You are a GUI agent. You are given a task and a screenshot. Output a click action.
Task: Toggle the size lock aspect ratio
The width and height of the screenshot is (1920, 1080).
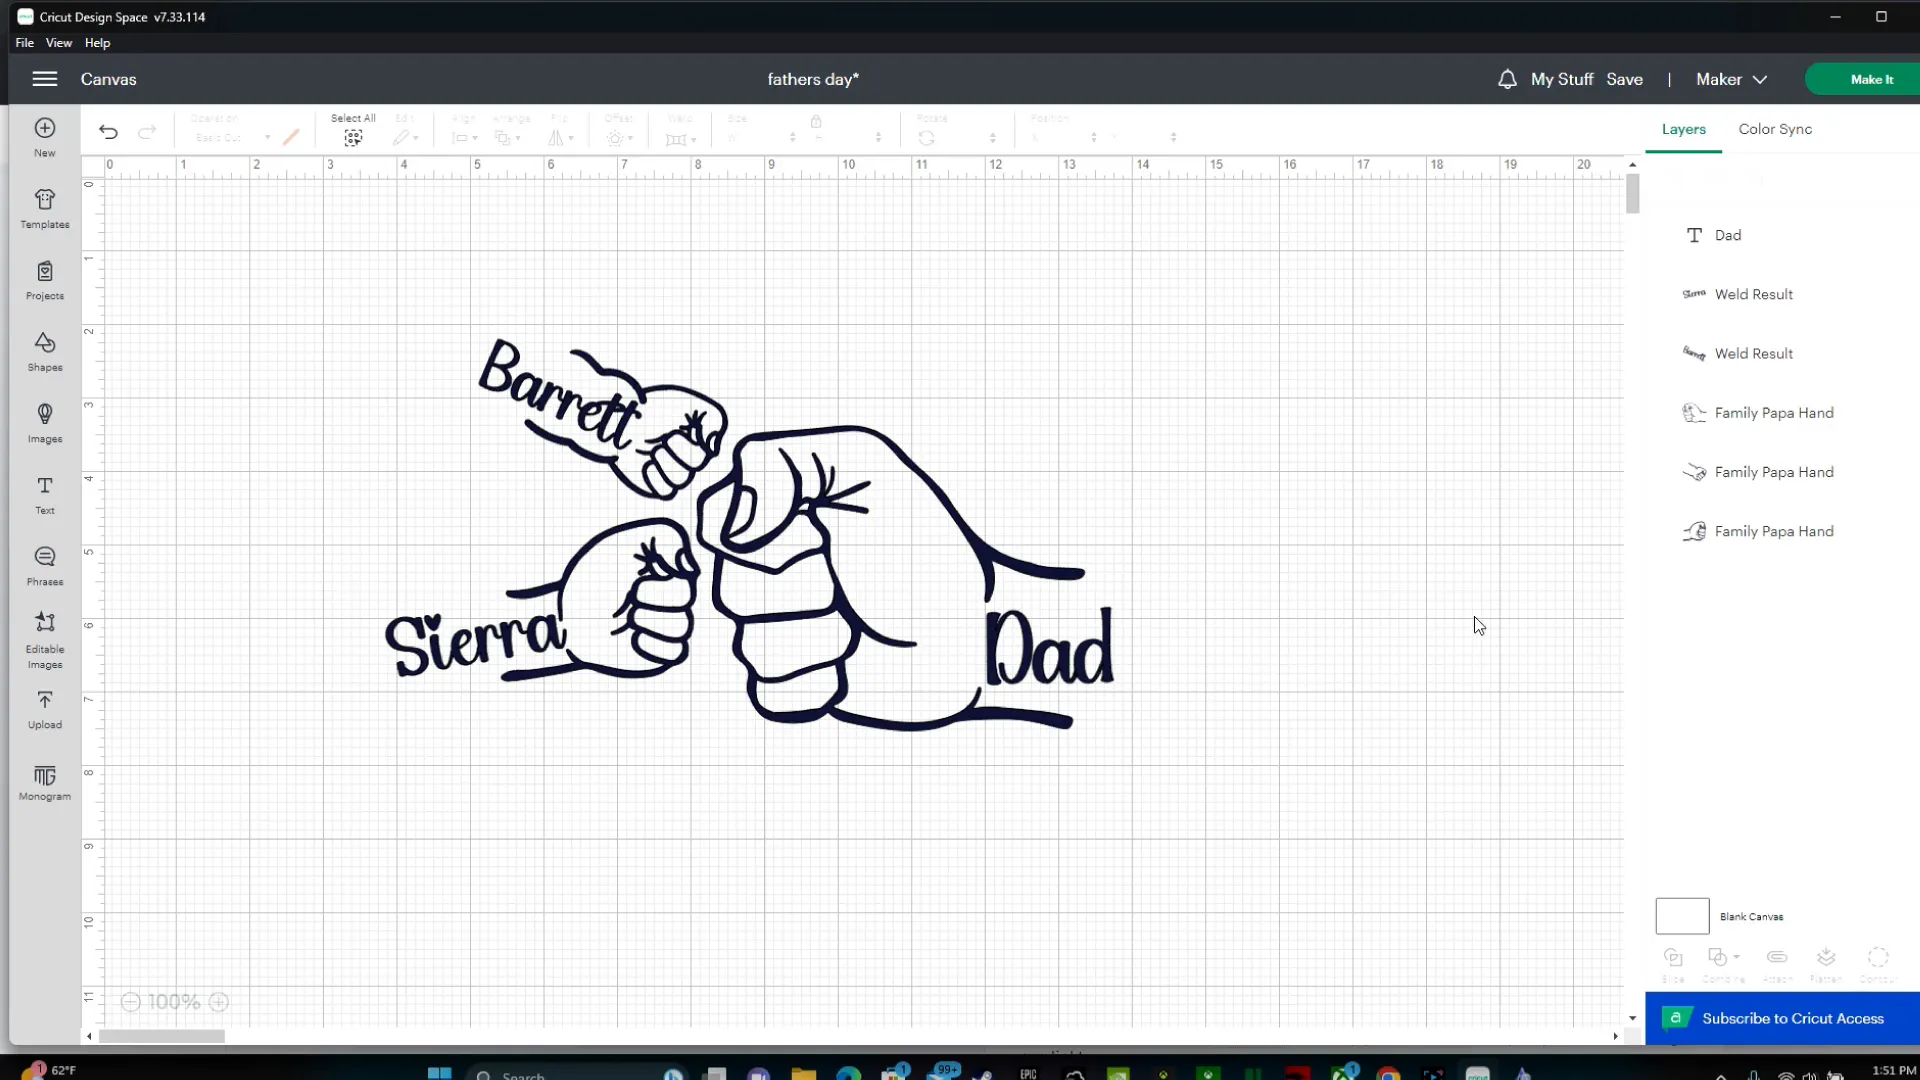[x=816, y=120]
